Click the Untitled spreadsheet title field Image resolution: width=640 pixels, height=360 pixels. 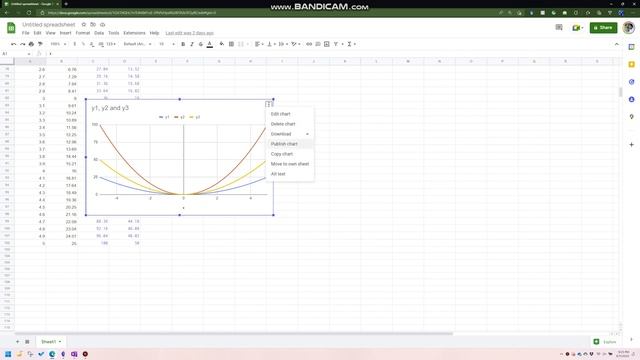49,24
